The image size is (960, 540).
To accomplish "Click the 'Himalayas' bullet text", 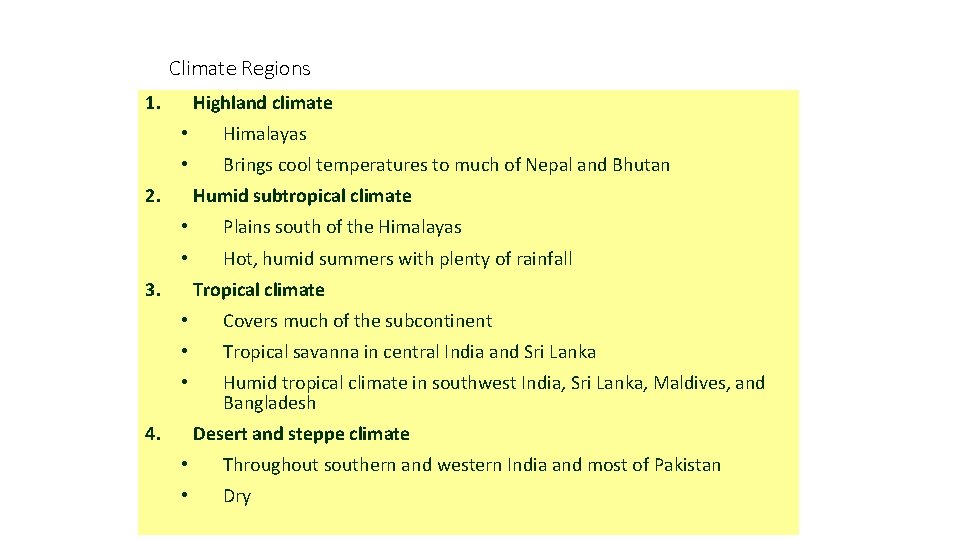I will pos(264,134).
